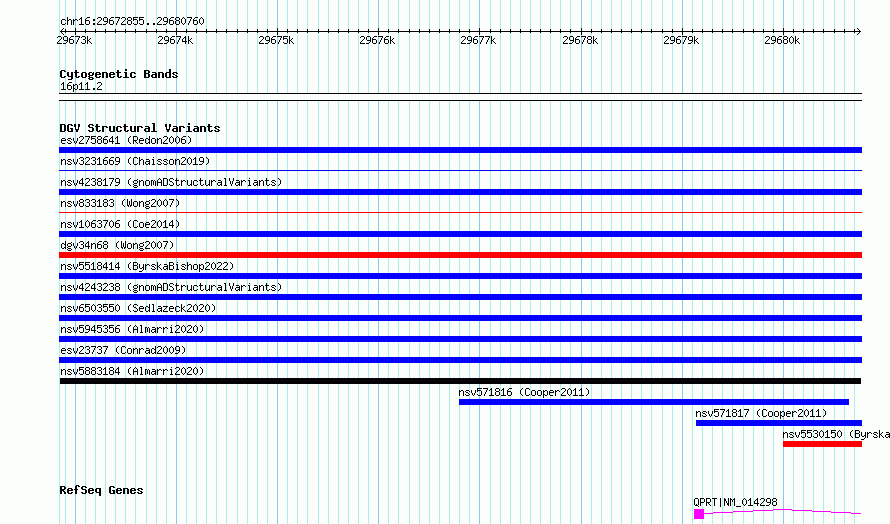
Task: Click the nsv571816 (Cooper2011) label
Action: pyautogui.click(x=524, y=392)
